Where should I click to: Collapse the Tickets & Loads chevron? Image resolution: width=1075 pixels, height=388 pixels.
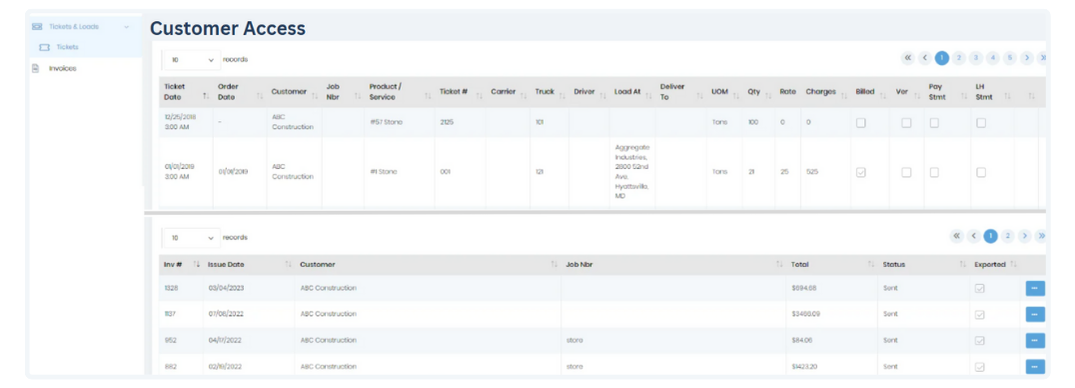[126, 27]
